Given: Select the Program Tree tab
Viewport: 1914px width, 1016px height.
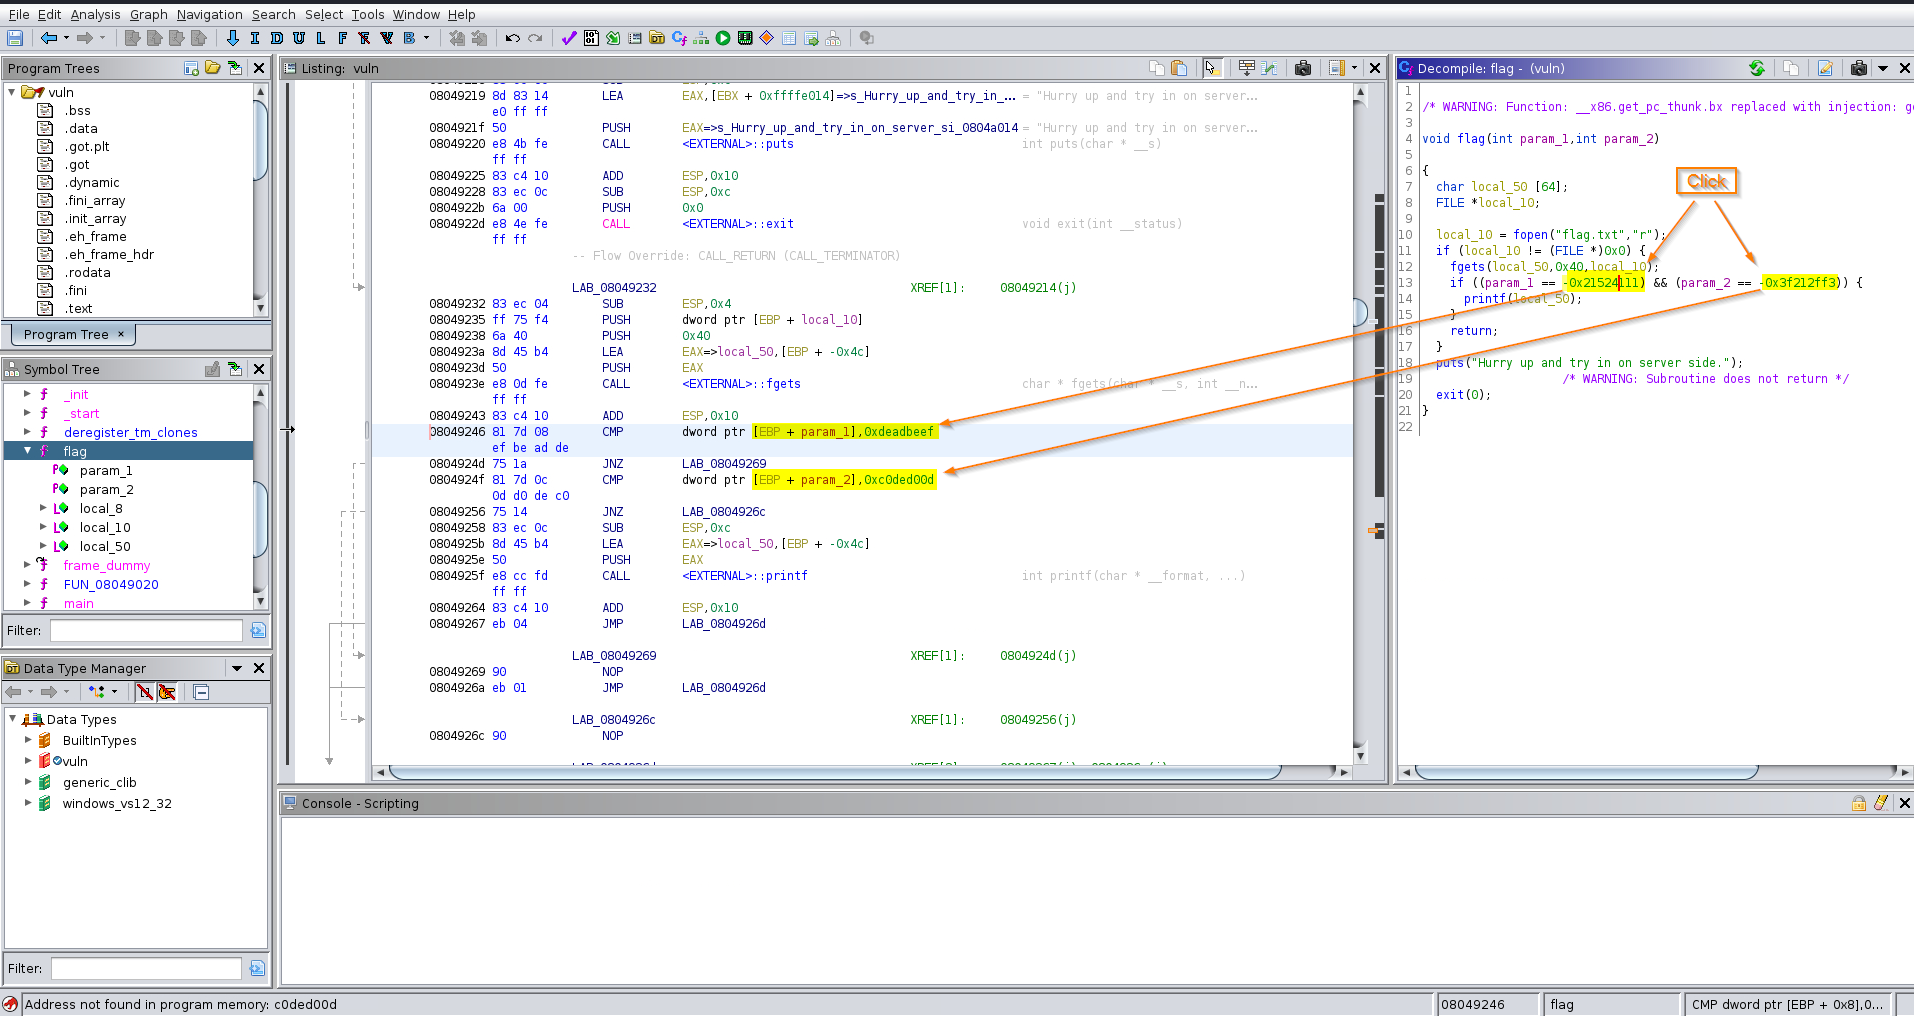Looking at the screenshot, I should (72, 334).
